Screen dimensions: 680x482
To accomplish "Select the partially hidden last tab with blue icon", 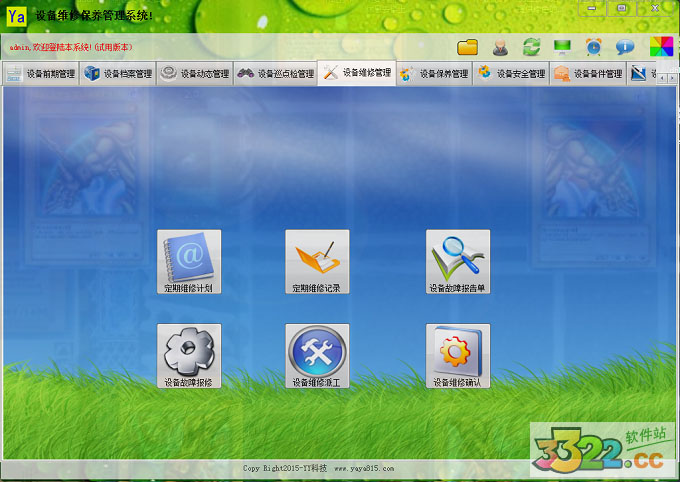I will (643, 74).
